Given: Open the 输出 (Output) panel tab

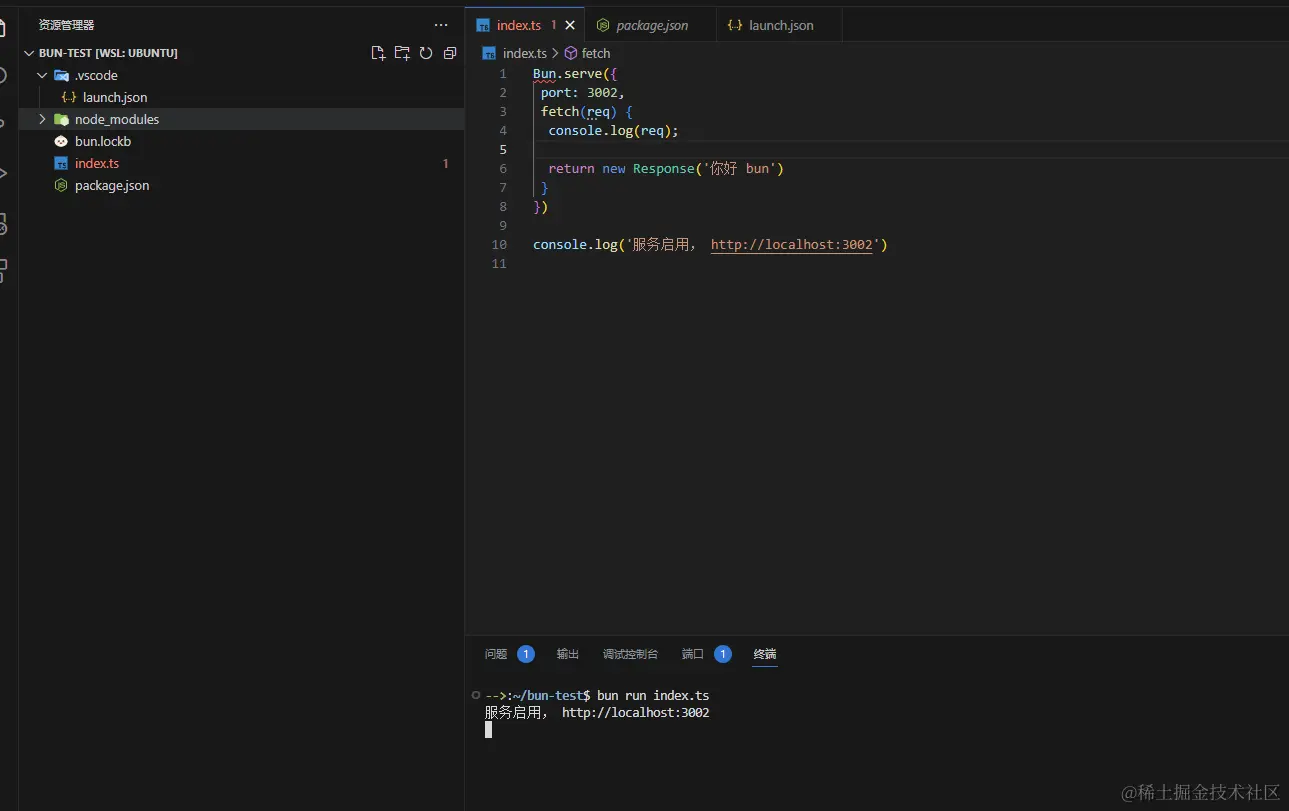Looking at the screenshot, I should (x=568, y=654).
